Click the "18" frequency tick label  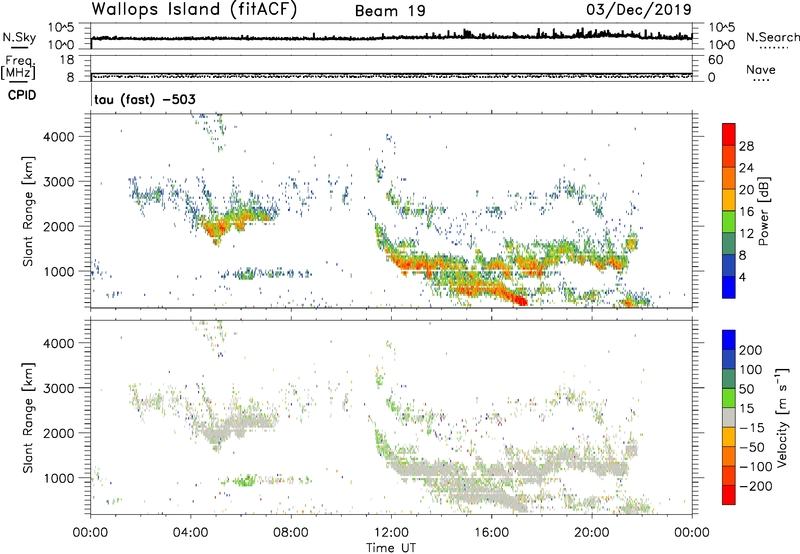[x=67, y=60]
